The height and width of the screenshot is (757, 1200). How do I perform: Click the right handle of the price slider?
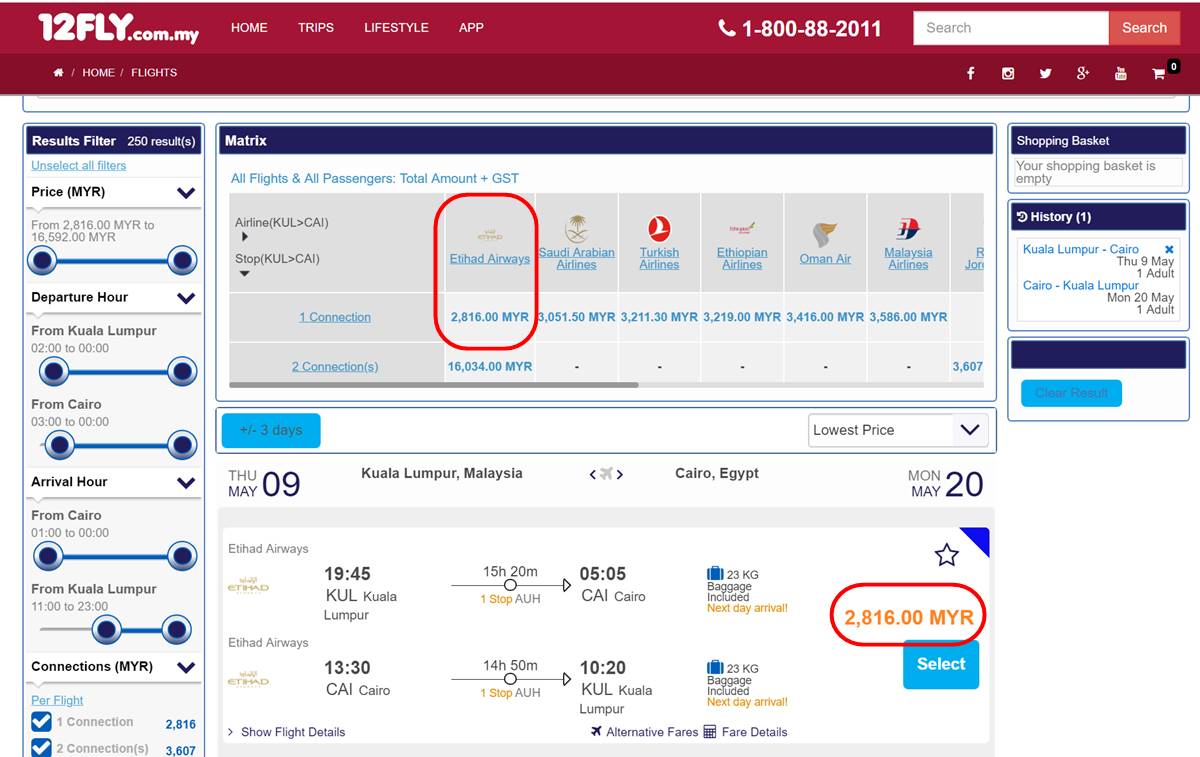182,262
